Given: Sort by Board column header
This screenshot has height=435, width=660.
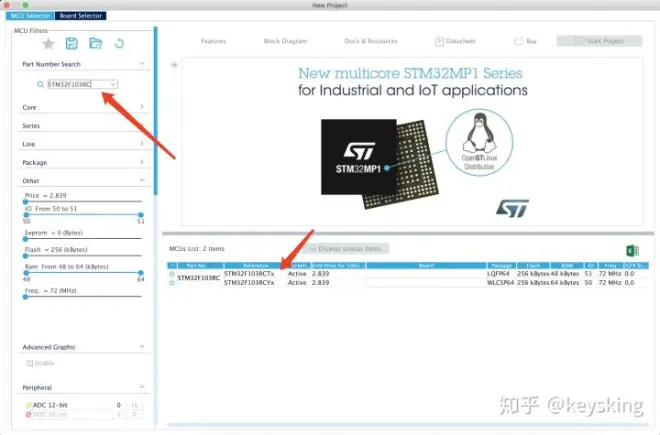Looking at the screenshot, I should 426,265.
